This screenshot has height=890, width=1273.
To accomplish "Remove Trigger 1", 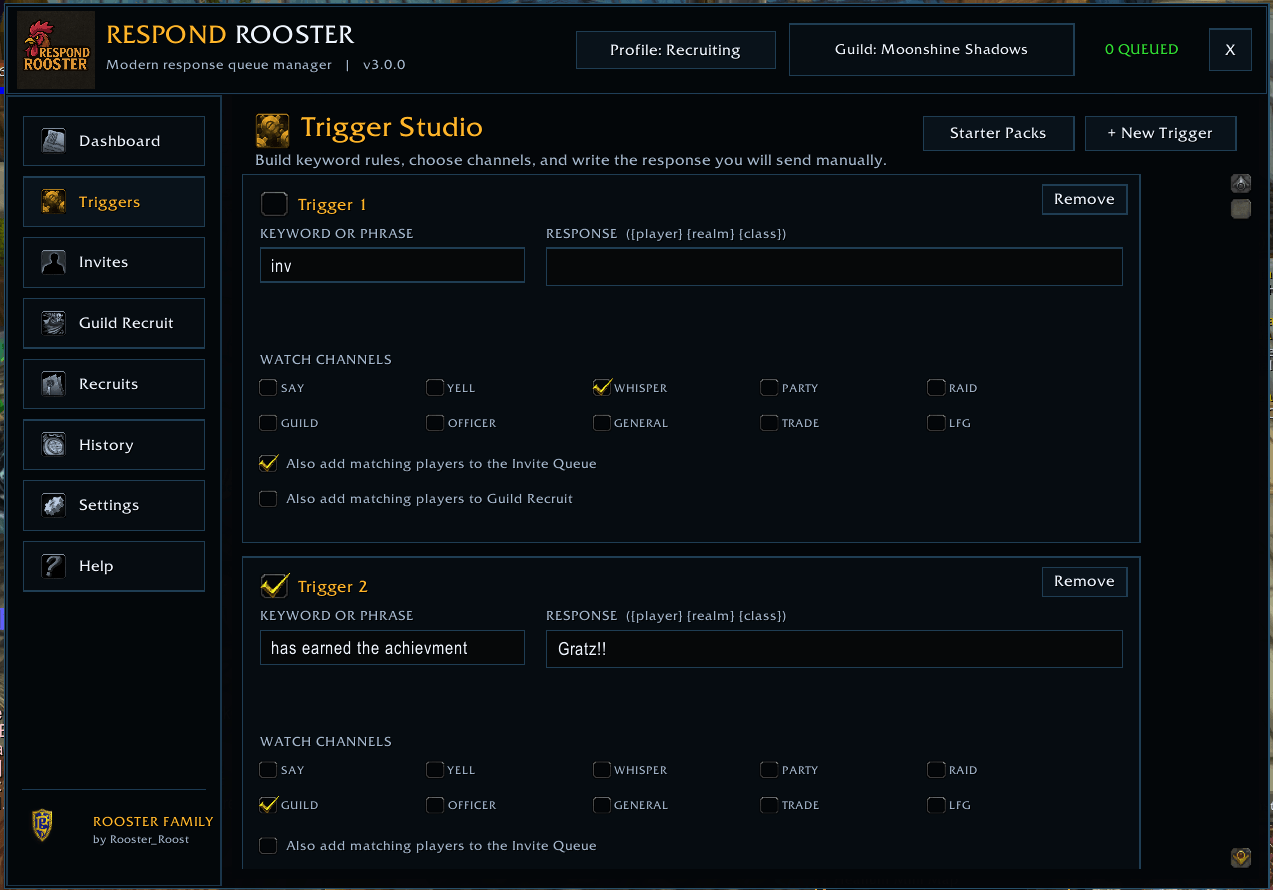I will tap(1084, 199).
